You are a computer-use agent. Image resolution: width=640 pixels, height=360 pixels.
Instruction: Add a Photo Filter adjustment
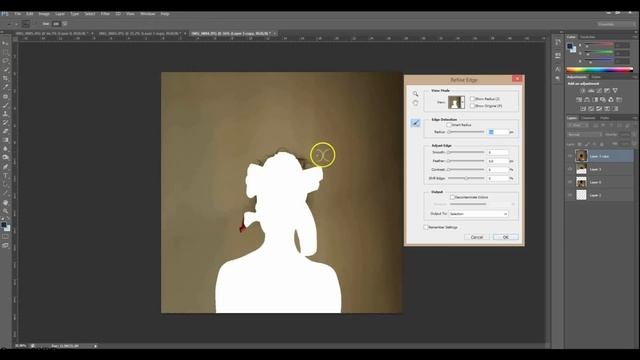pyautogui.click(x=603, y=100)
